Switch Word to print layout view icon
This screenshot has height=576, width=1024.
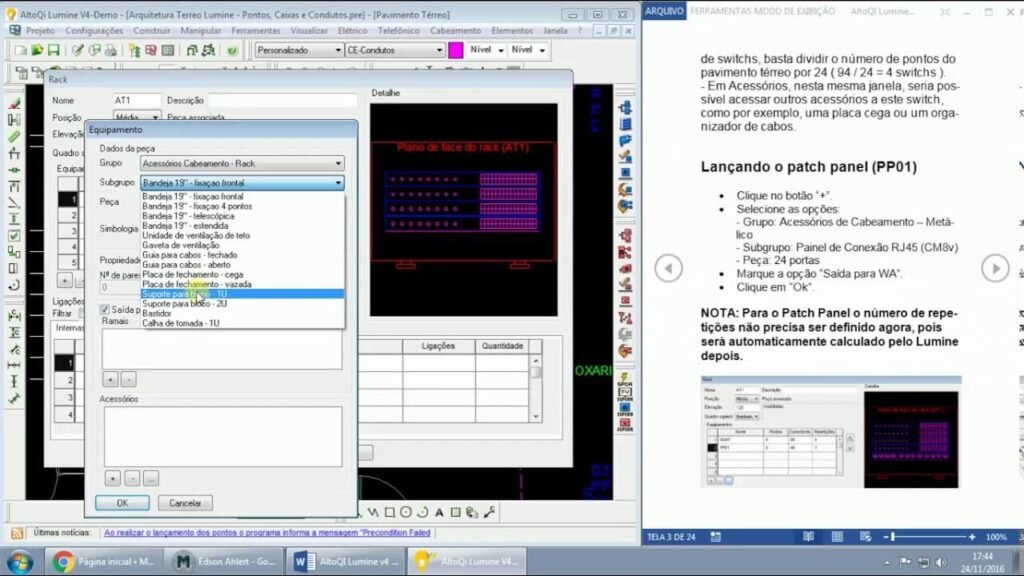[837, 537]
